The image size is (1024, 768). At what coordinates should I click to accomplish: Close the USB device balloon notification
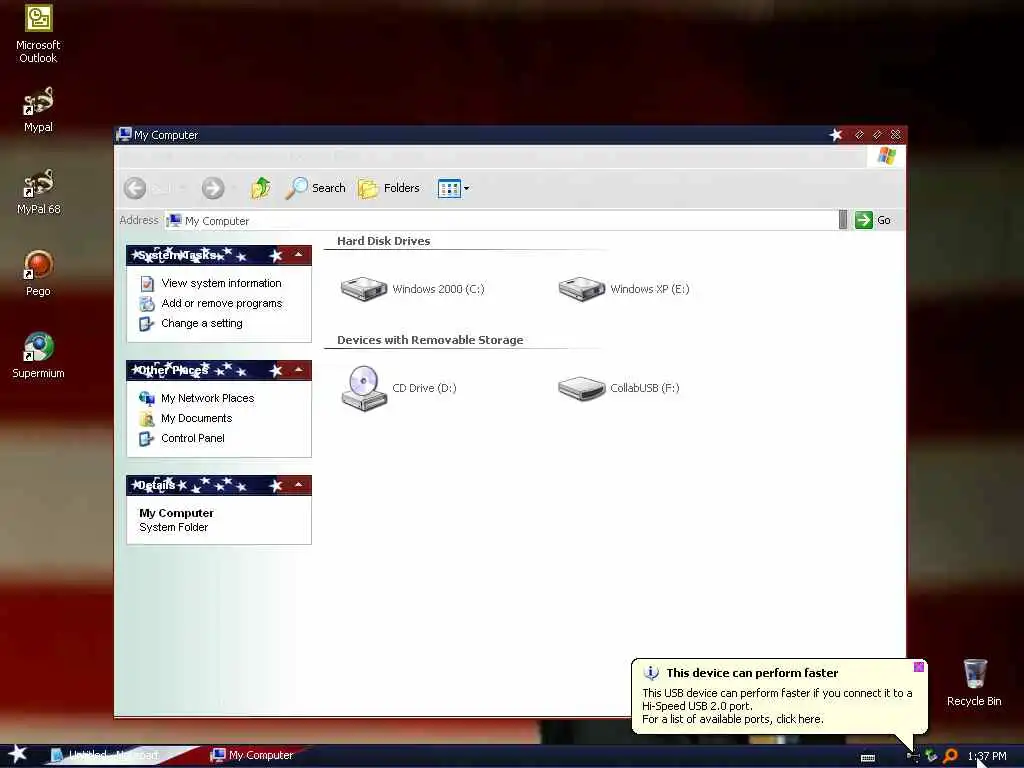(x=919, y=667)
